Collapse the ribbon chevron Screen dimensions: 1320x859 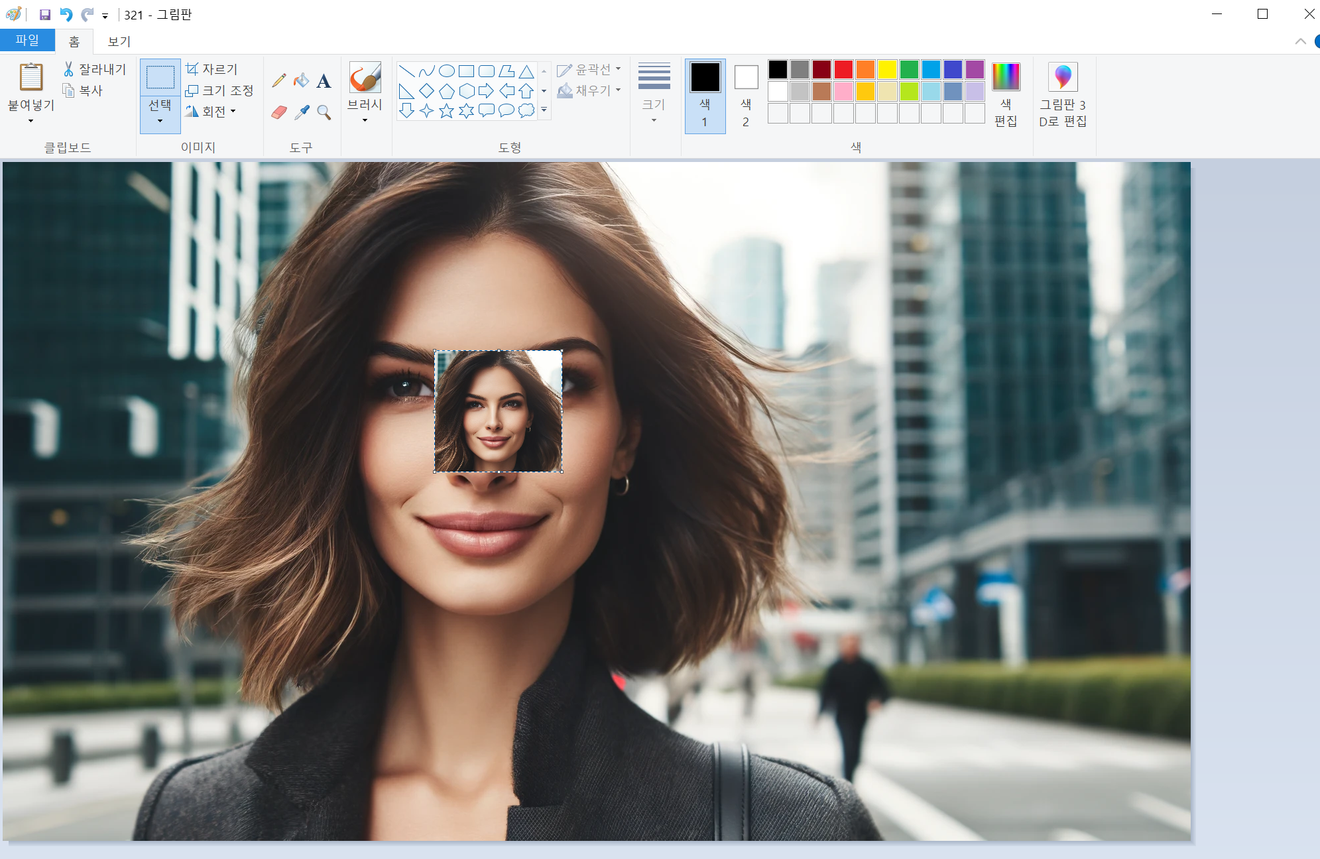[1300, 42]
